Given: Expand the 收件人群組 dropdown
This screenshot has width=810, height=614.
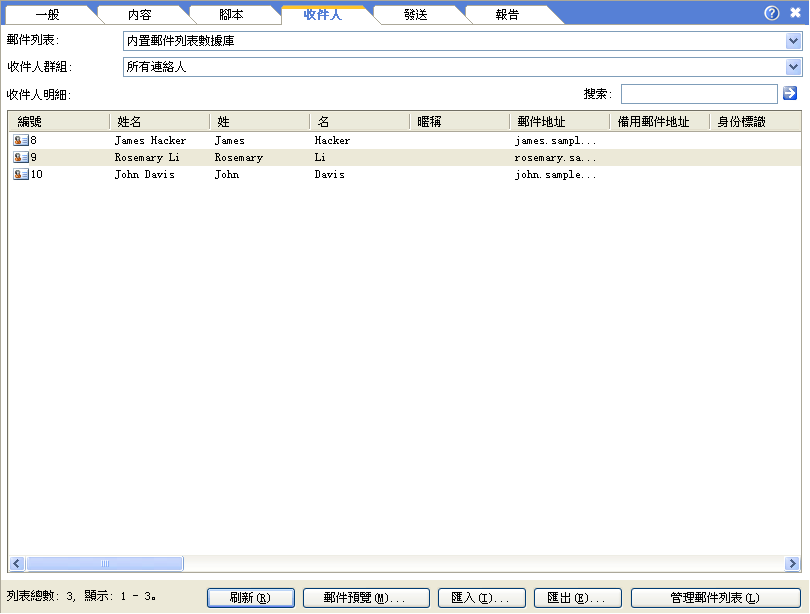Looking at the screenshot, I should [793, 67].
